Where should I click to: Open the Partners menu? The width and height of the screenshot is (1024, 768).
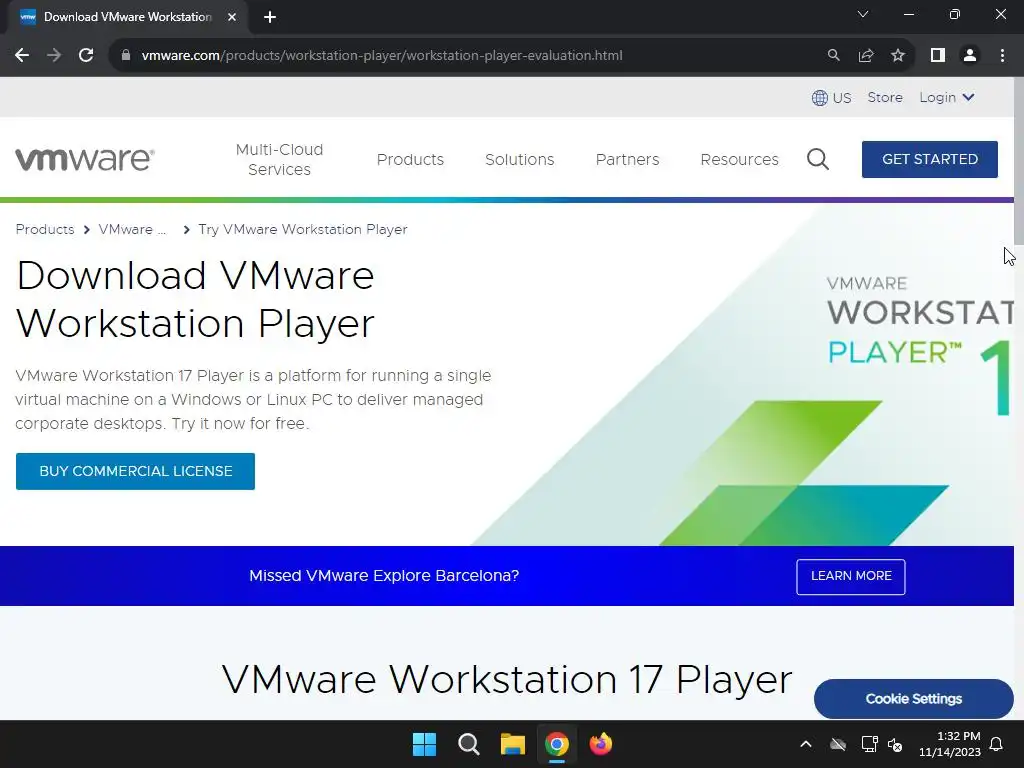628,159
